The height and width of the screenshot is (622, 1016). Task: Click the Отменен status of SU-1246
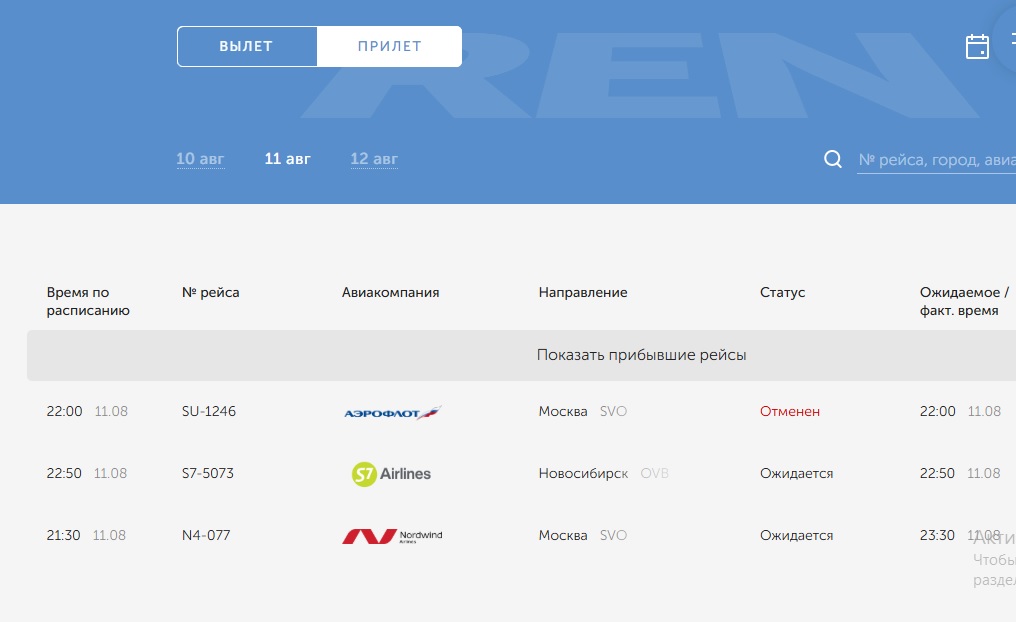click(x=790, y=411)
